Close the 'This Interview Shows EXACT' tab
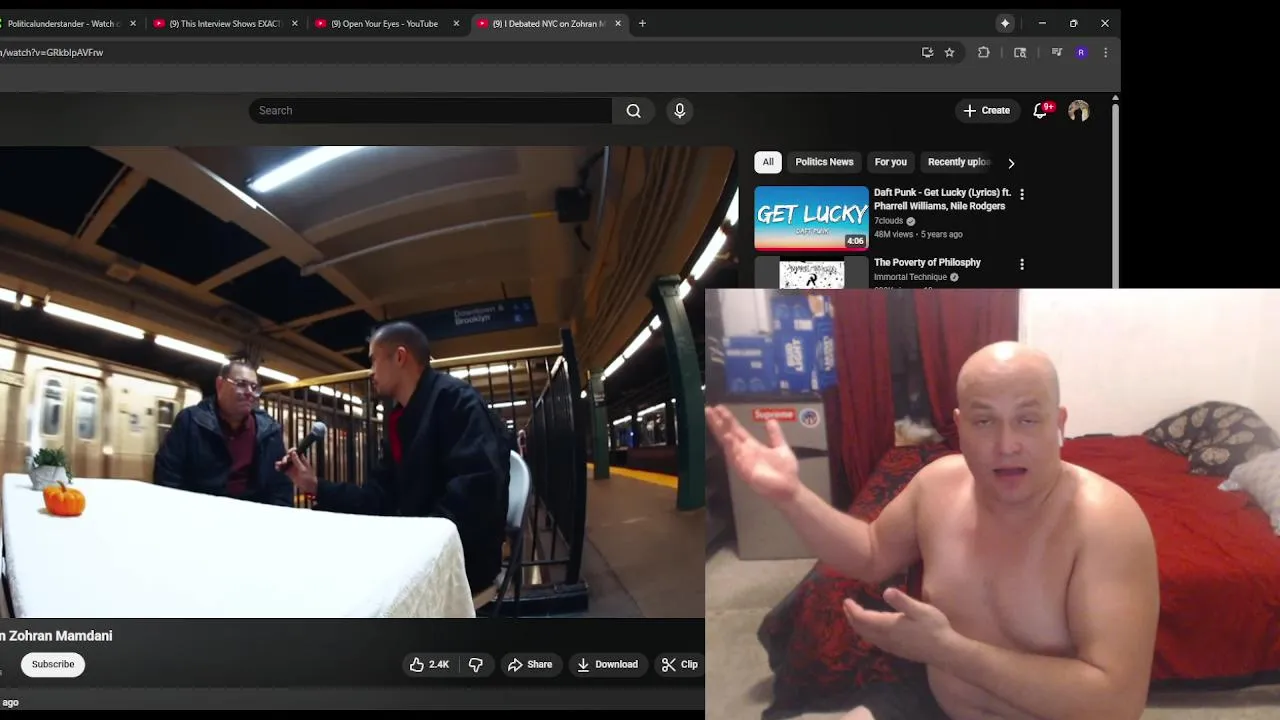 294,23
